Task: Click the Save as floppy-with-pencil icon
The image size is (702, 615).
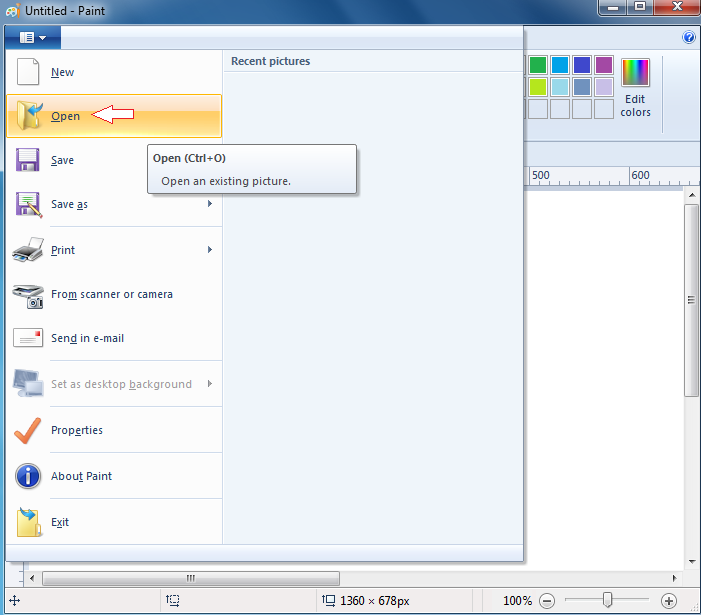Action: coord(29,205)
